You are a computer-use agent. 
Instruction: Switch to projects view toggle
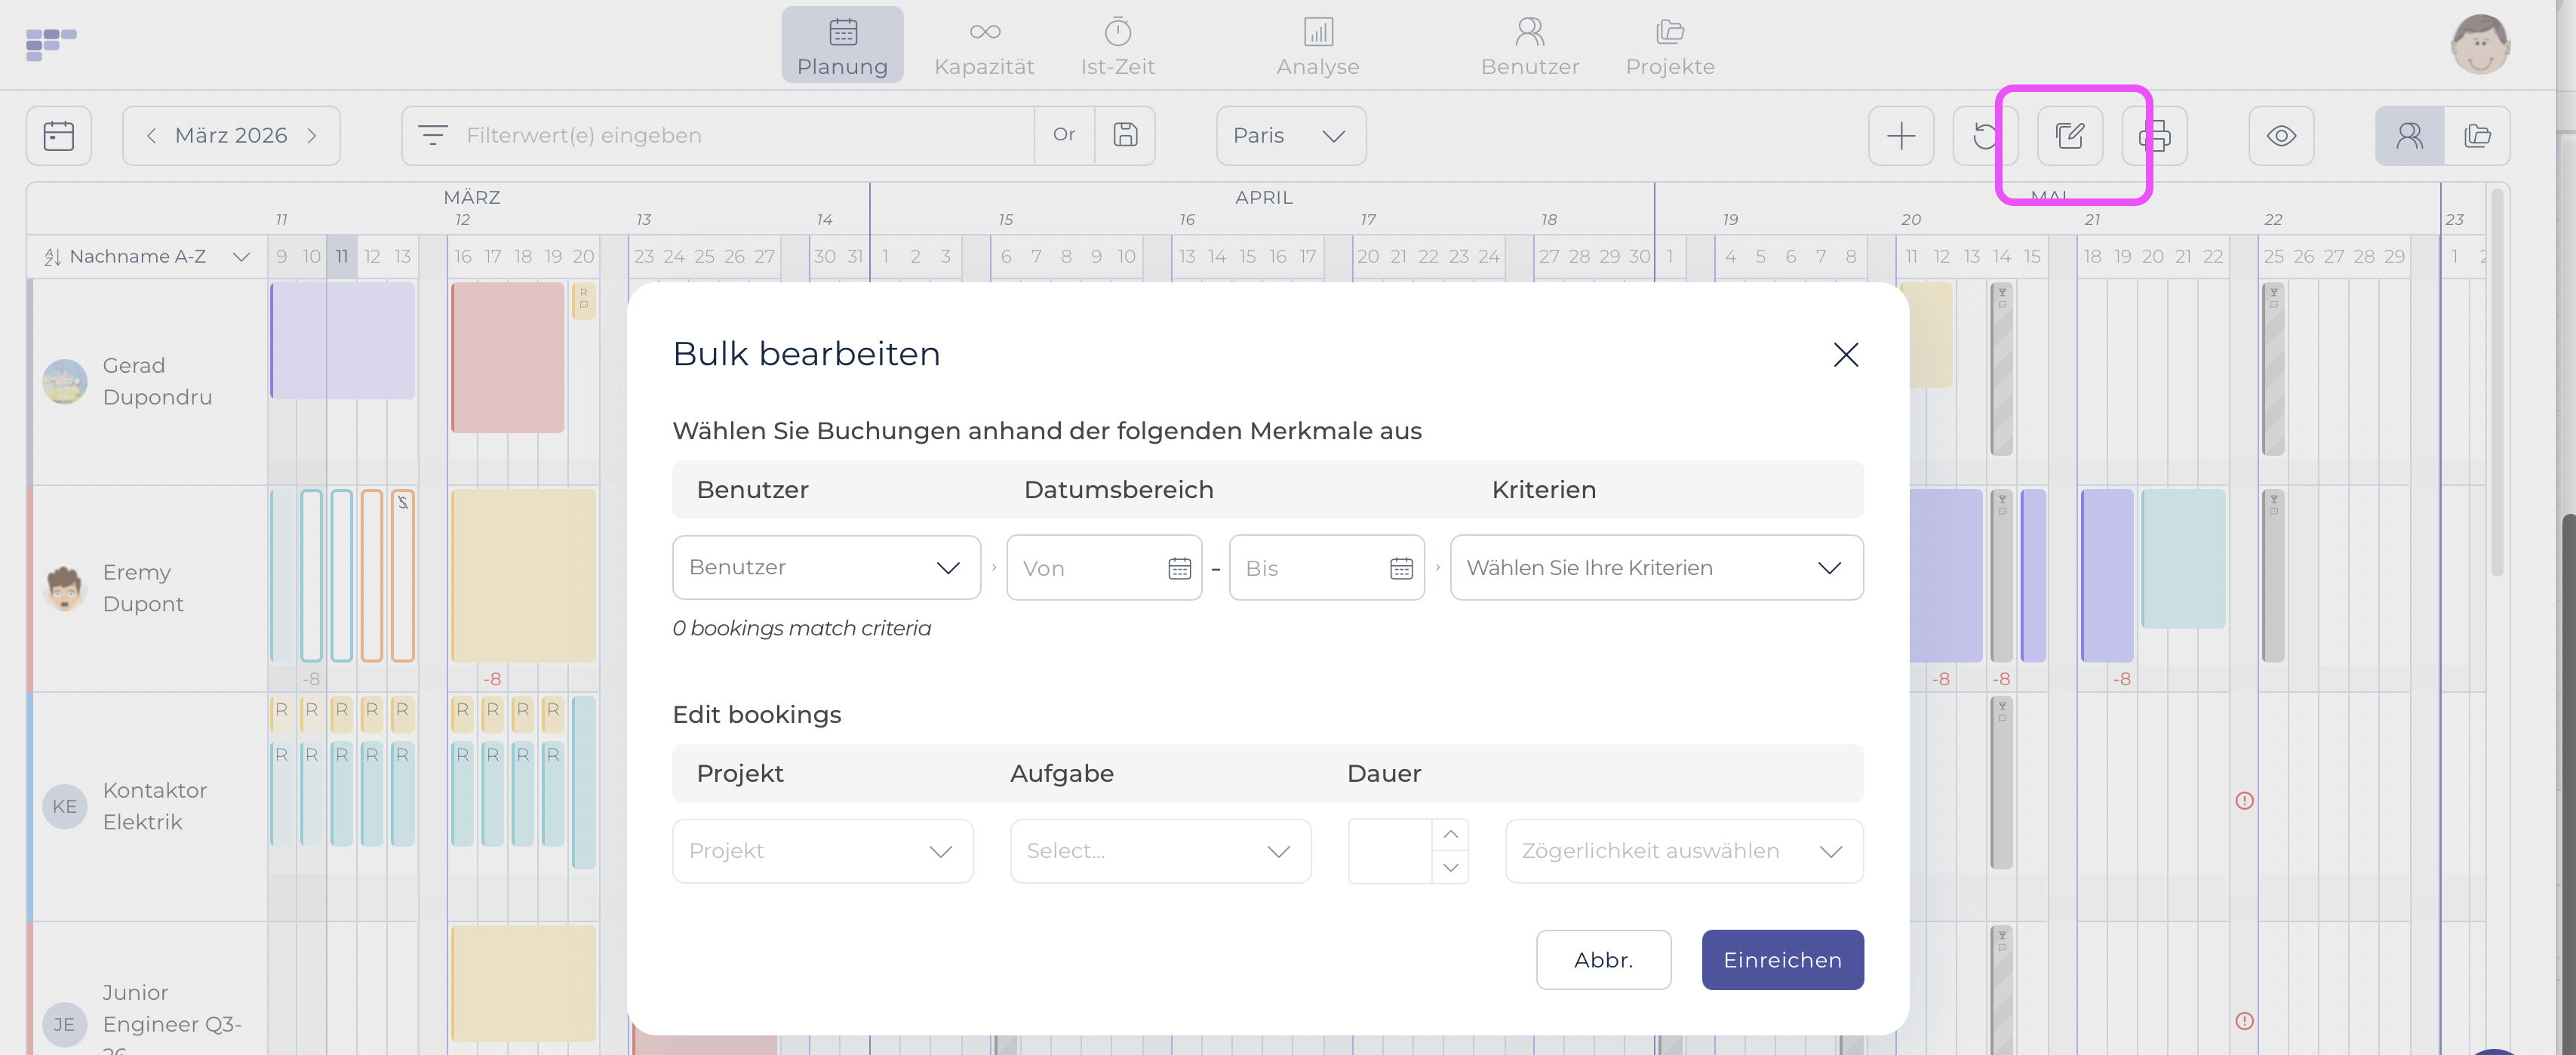tap(2476, 135)
